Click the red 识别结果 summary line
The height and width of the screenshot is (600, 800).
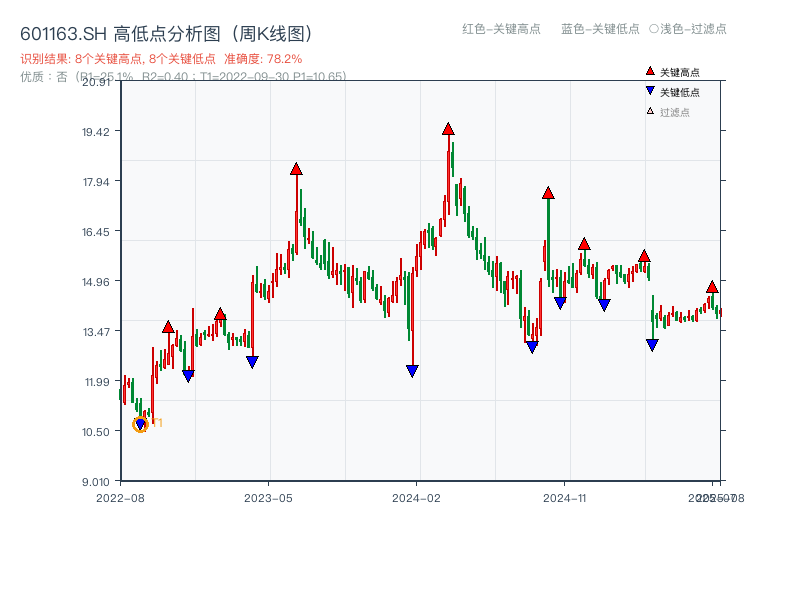tap(161, 59)
